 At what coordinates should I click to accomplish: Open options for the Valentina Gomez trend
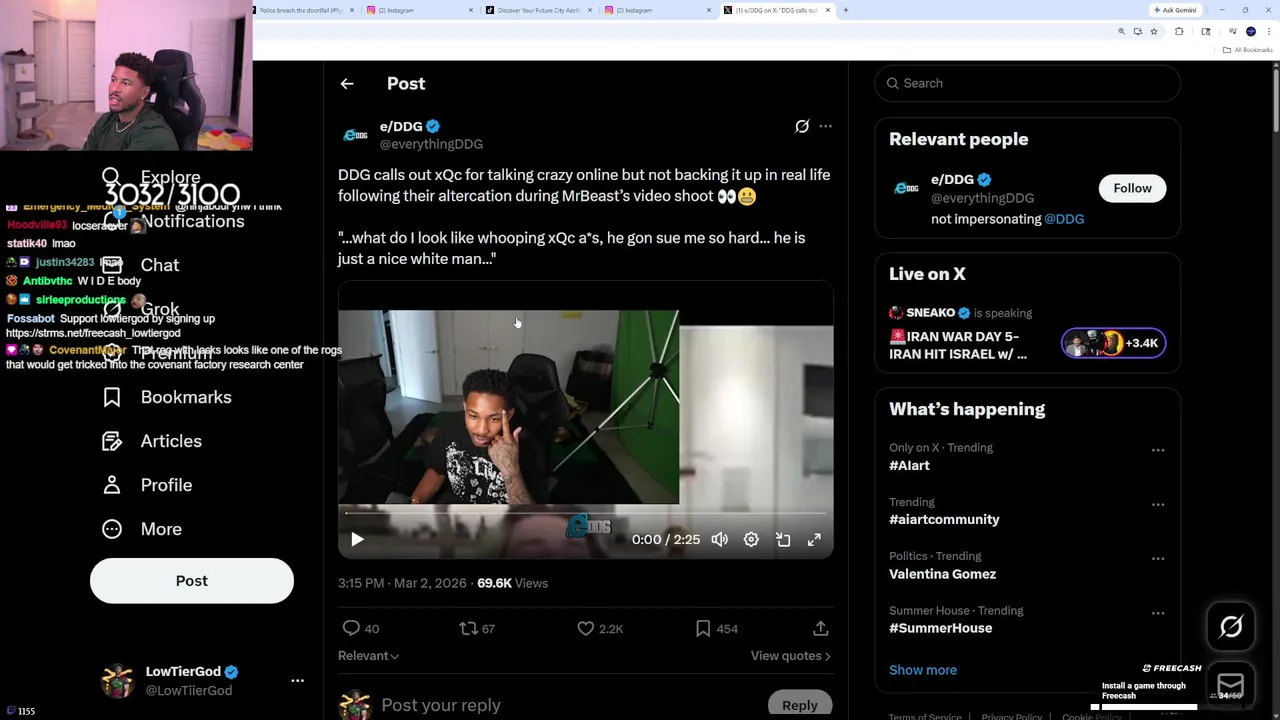click(1158, 558)
